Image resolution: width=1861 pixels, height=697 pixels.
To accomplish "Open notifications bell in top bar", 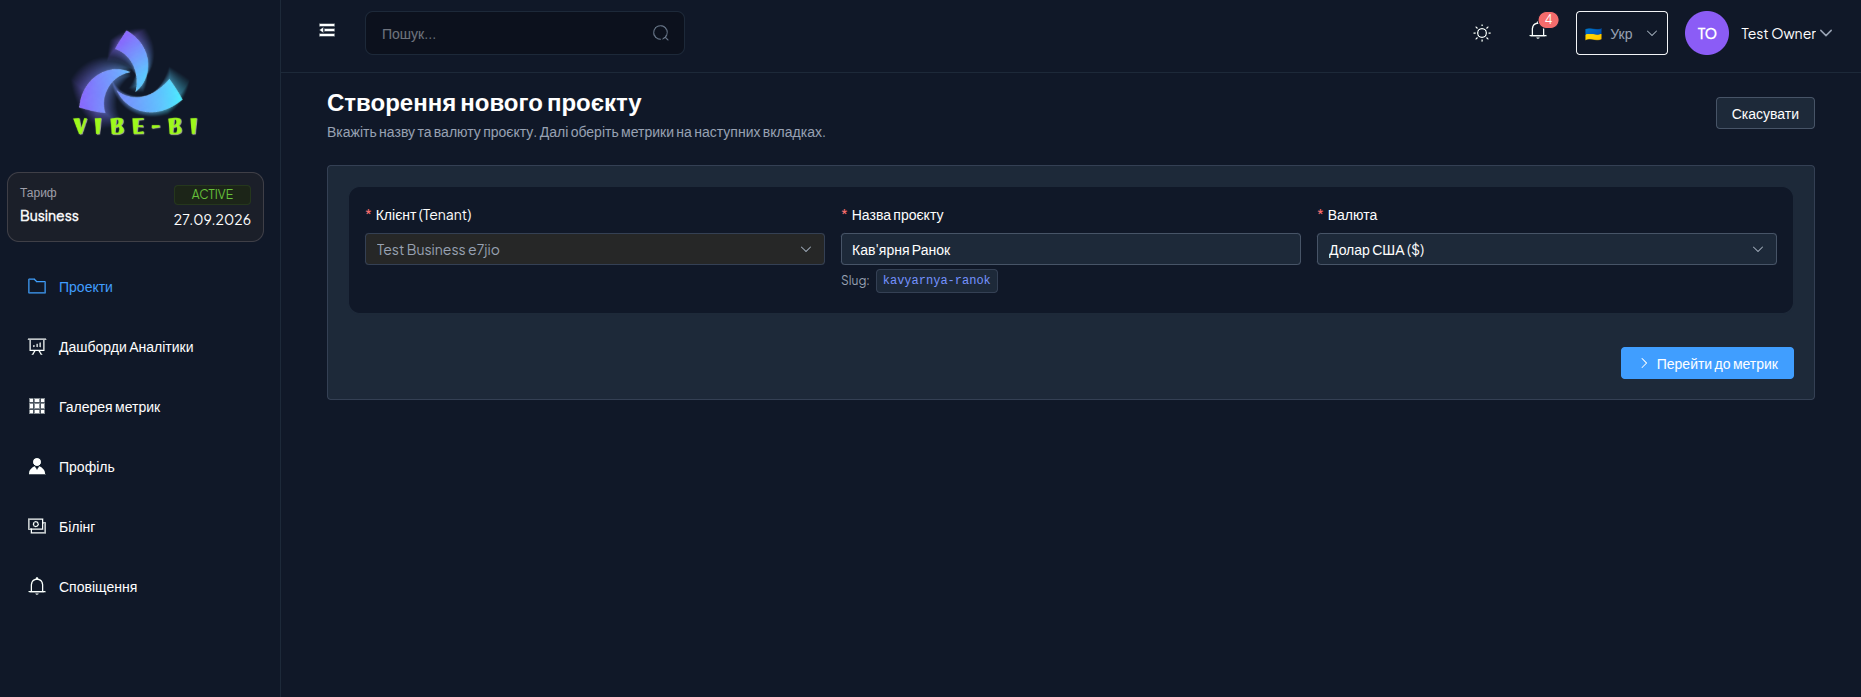I will click(1538, 31).
